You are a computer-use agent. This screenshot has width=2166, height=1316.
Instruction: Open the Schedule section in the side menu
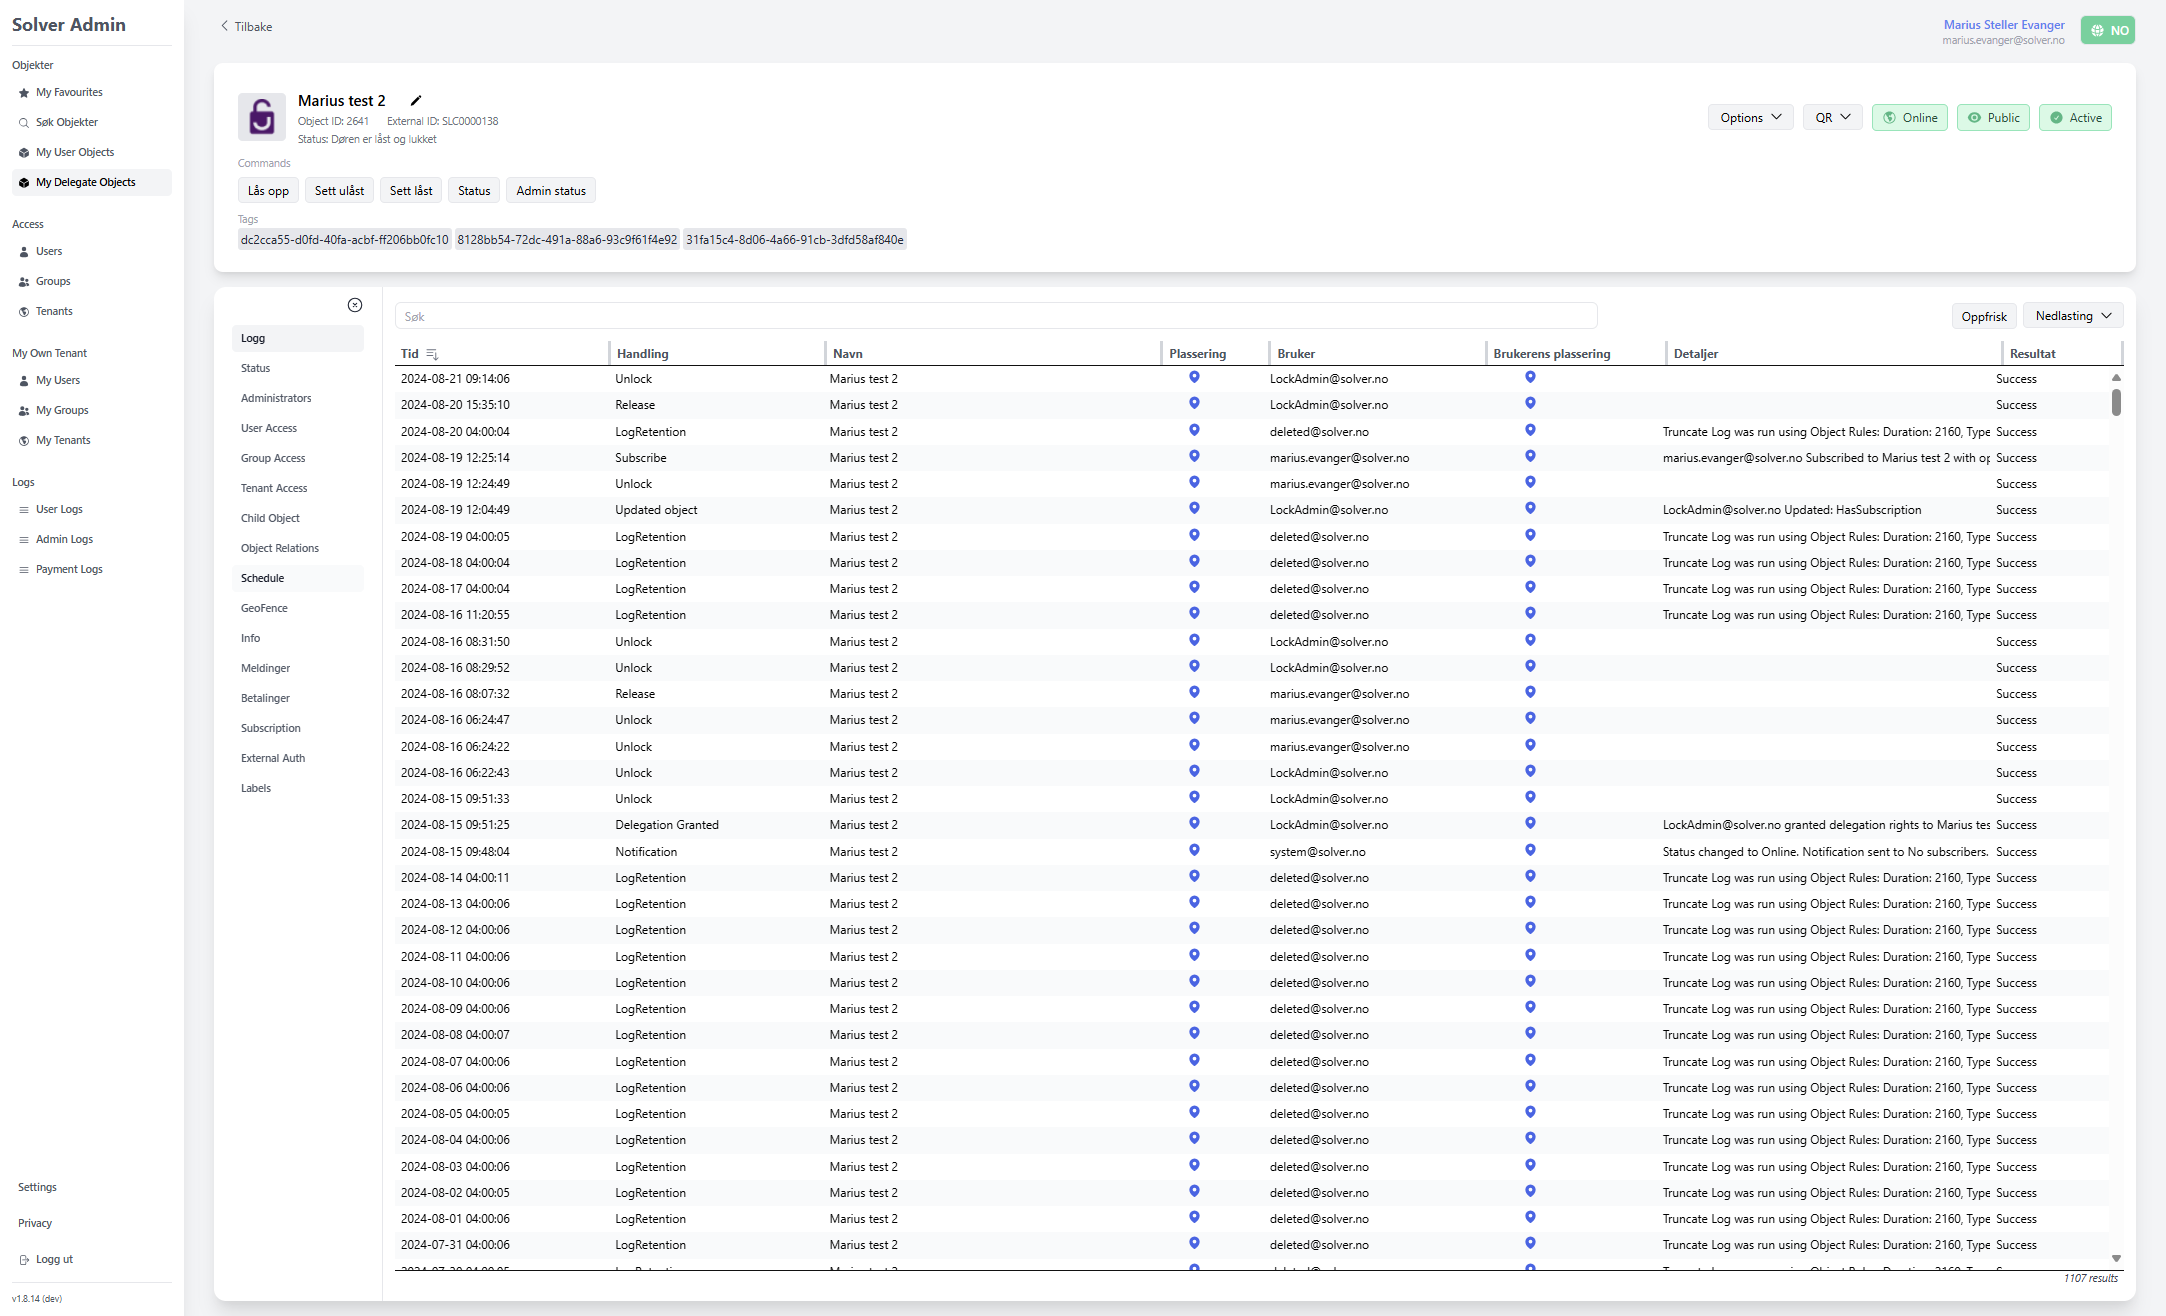(x=298, y=578)
